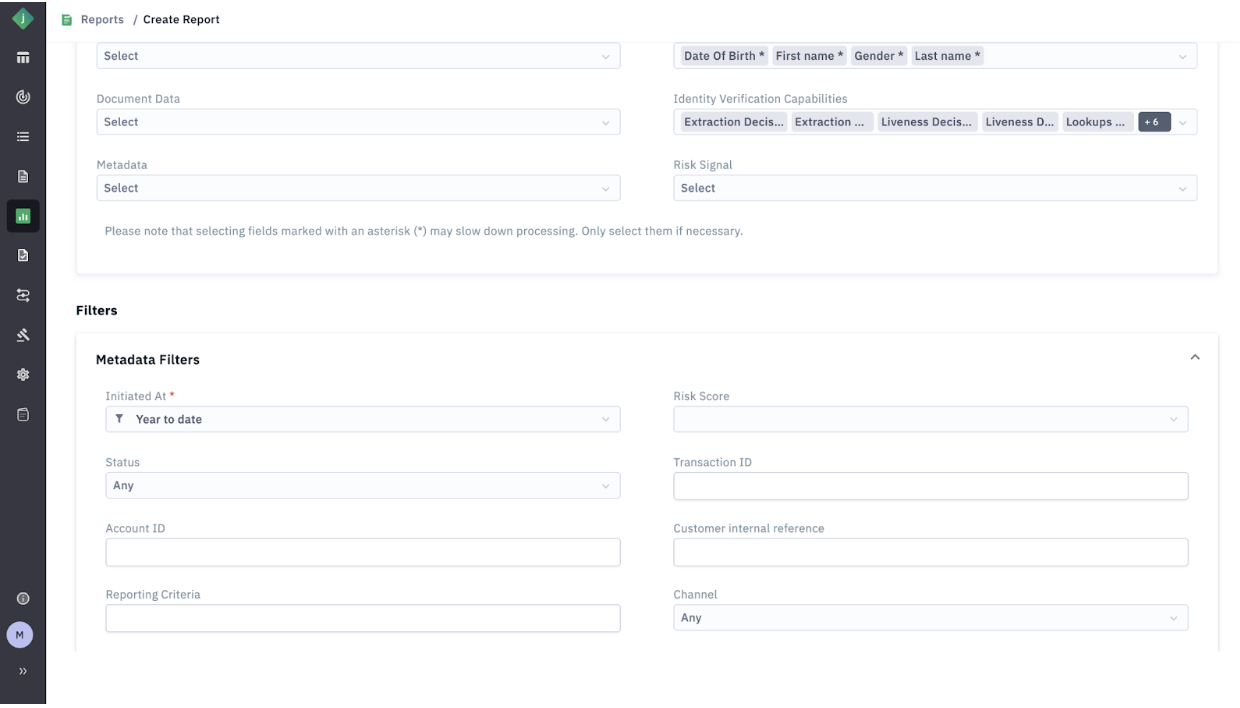Click the Customer internal reference field
The height and width of the screenshot is (708, 1240).
click(930, 552)
